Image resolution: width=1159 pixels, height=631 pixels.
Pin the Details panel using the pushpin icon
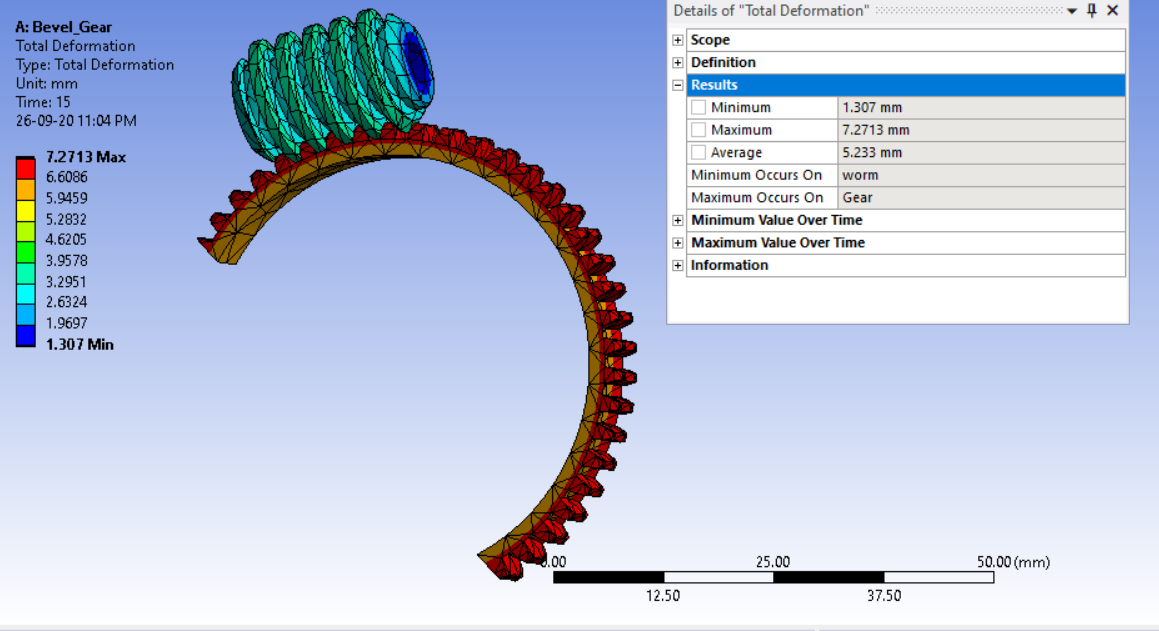pos(1094,11)
